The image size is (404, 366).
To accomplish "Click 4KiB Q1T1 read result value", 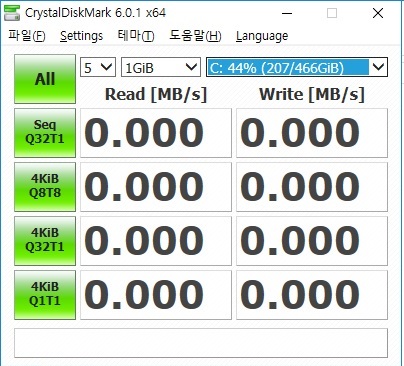I will 156,295.
